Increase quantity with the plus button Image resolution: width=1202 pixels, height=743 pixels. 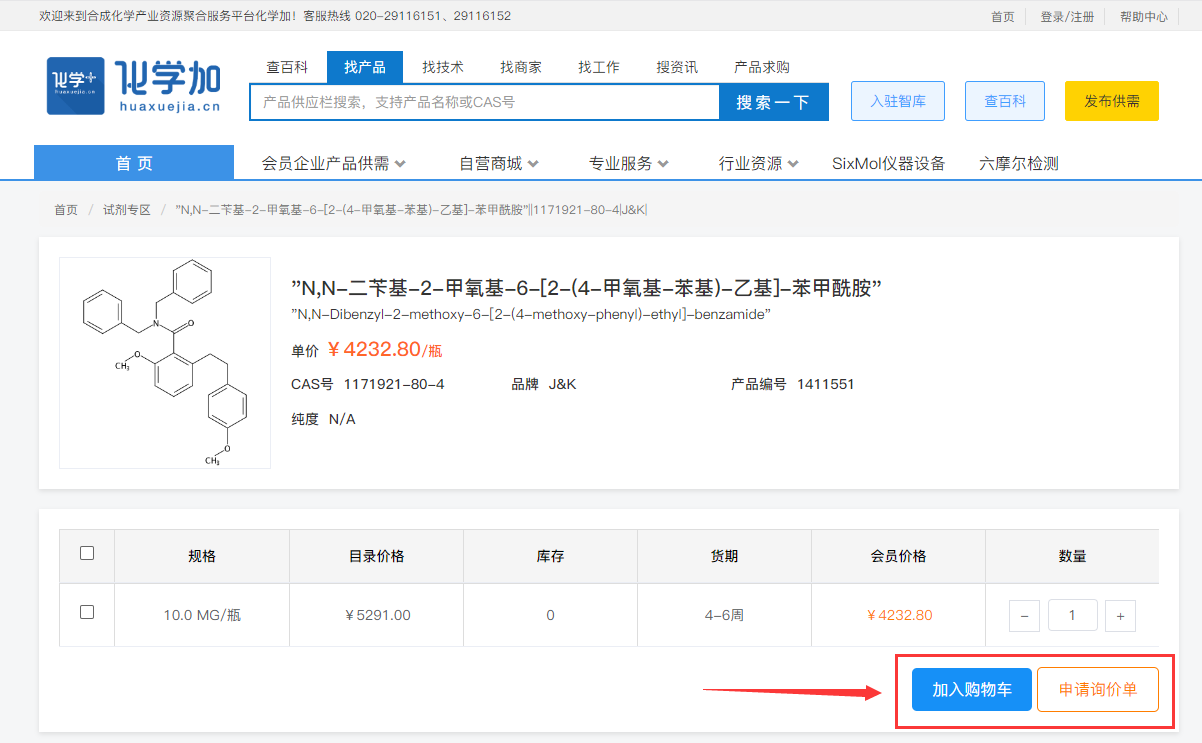point(1120,616)
